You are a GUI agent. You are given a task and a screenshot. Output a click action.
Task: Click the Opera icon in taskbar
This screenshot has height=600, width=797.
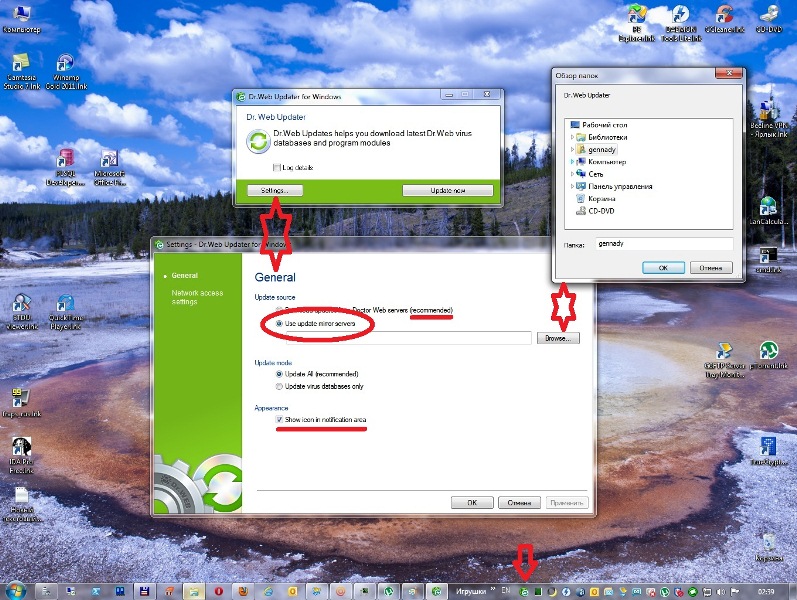click(220, 591)
